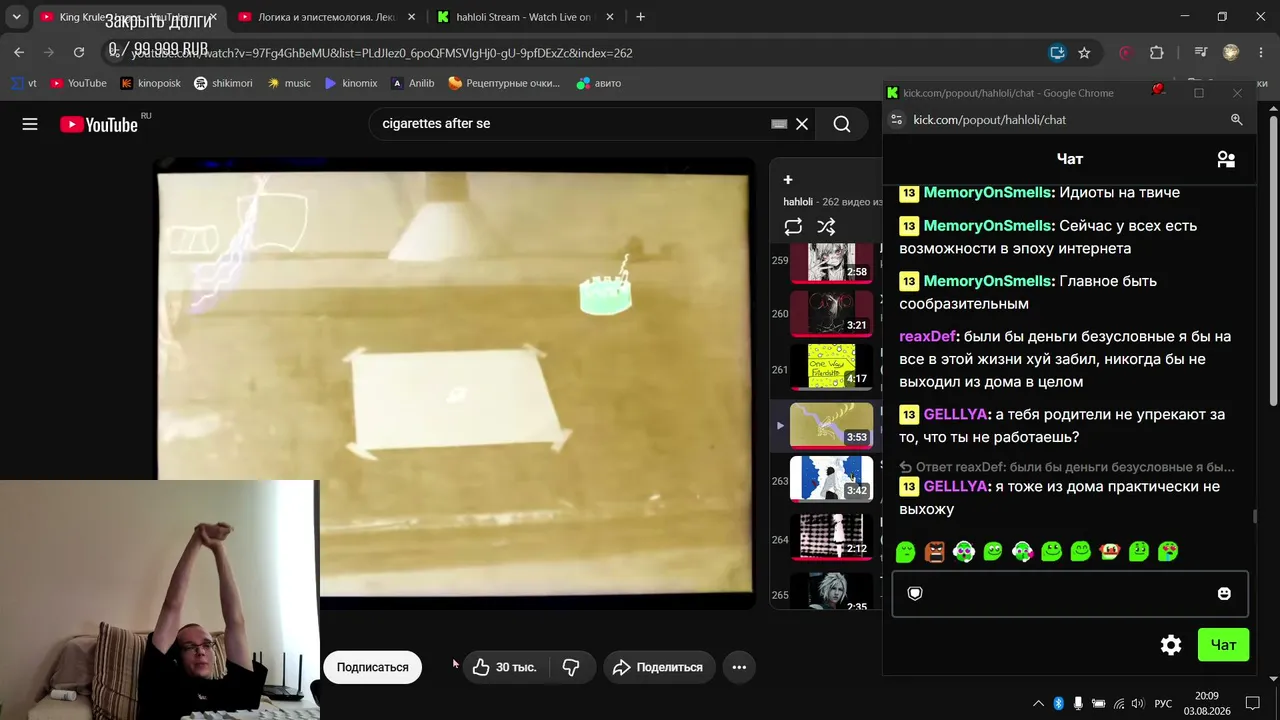This screenshot has height=720, width=1280.
Task: Reload the YouTube page
Action: point(79,53)
